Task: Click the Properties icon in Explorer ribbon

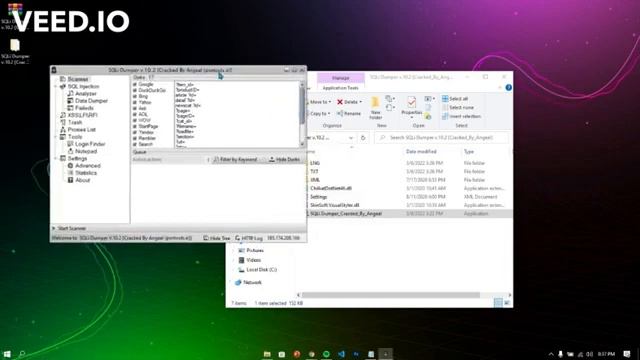Action: 411,102
